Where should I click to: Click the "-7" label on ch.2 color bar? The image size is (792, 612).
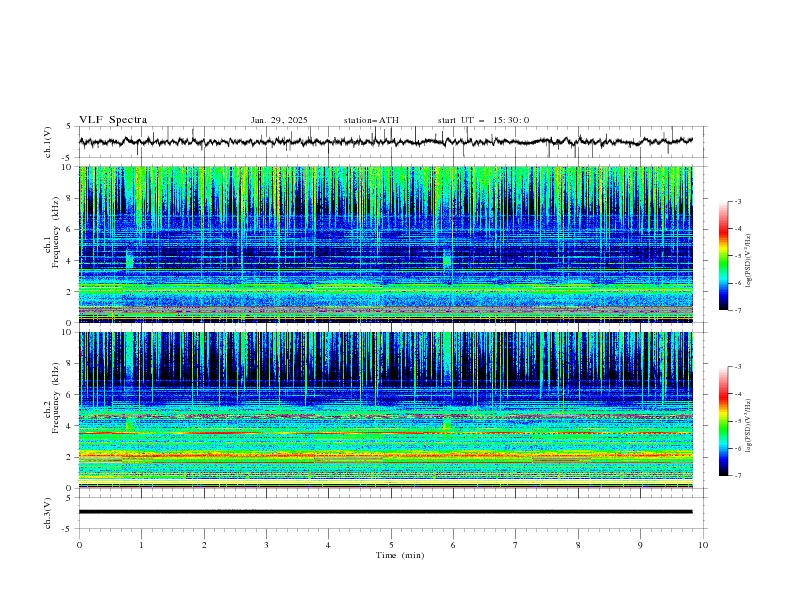pos(737,476)
